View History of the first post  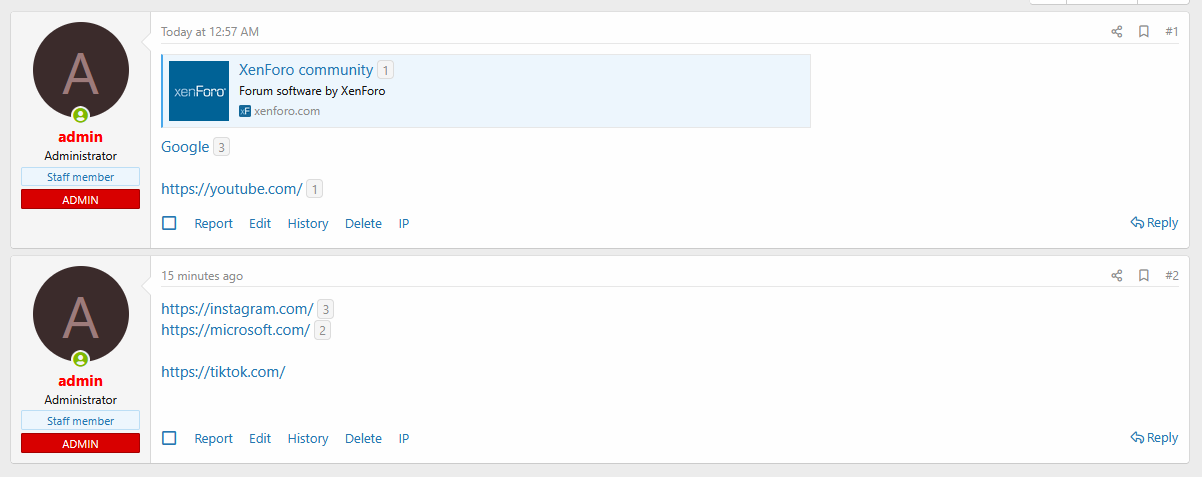pyautogui.click(x=308, y=223)
